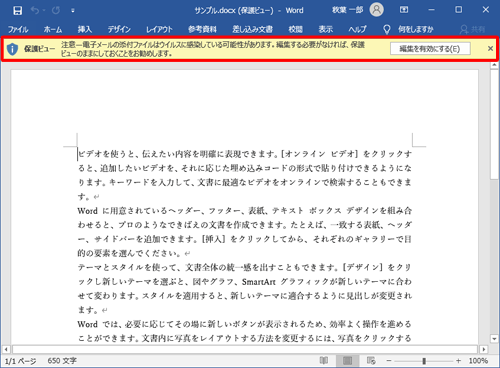500x368 pixels.
Task: Click the zoom in plus button
Action: pos(459,361)
